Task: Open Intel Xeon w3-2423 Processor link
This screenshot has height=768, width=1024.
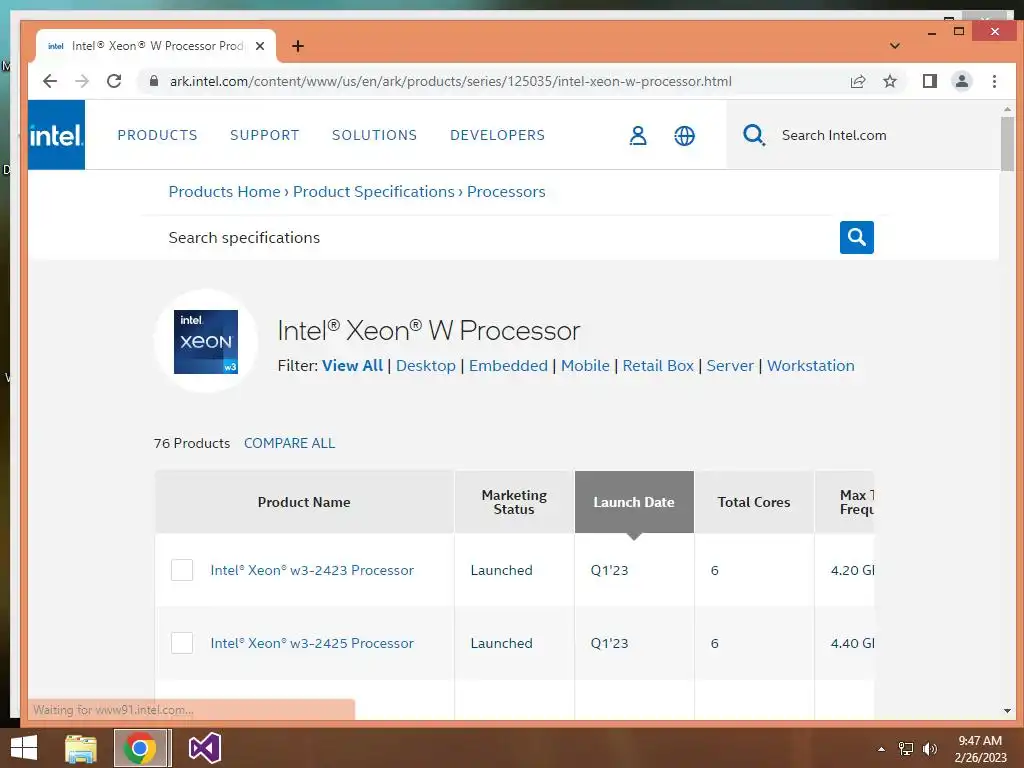Action: pyautogui.click(x=312, y=570)
